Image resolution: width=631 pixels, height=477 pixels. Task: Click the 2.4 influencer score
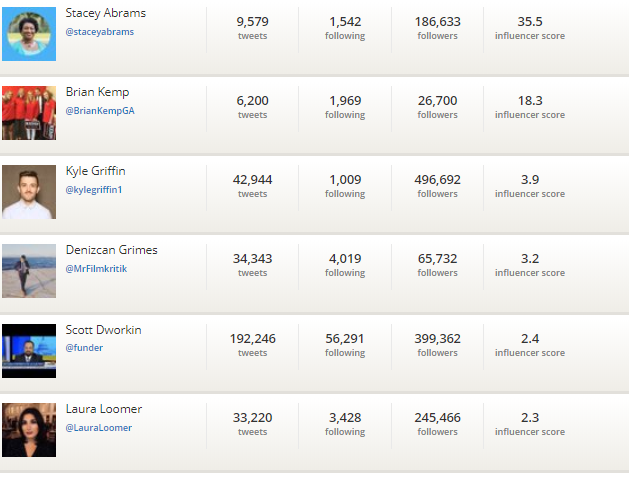point(530,339)
